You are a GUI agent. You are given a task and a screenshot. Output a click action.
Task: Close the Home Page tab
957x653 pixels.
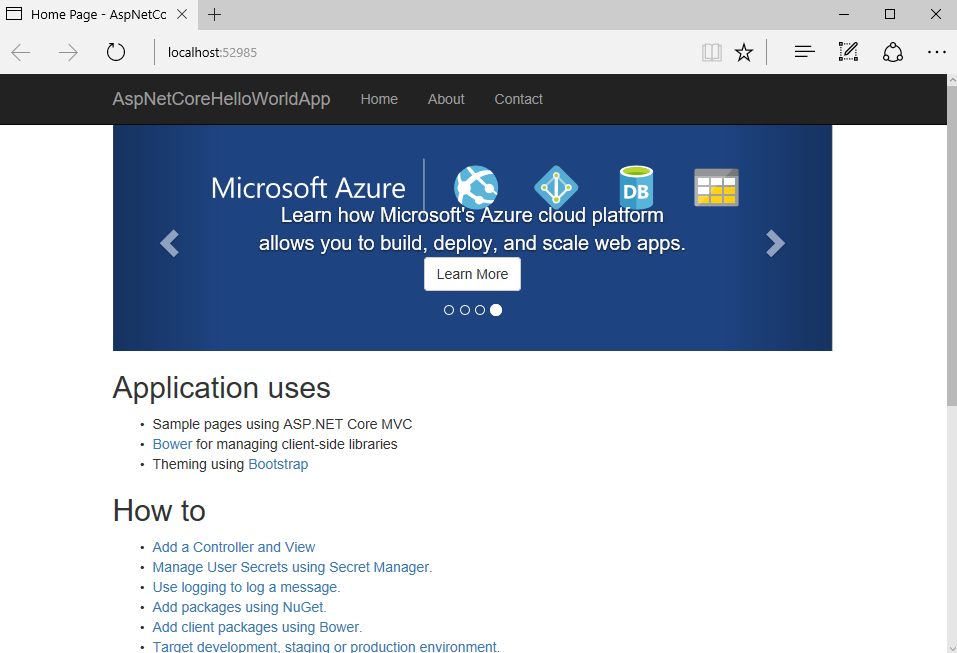tap(182, 14)
